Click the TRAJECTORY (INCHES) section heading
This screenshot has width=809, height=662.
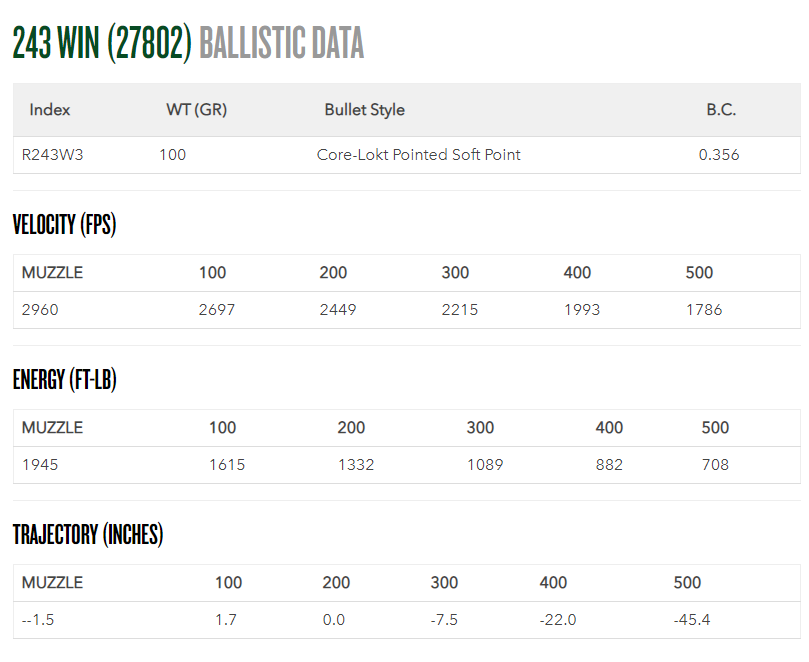tap(88, 535)
